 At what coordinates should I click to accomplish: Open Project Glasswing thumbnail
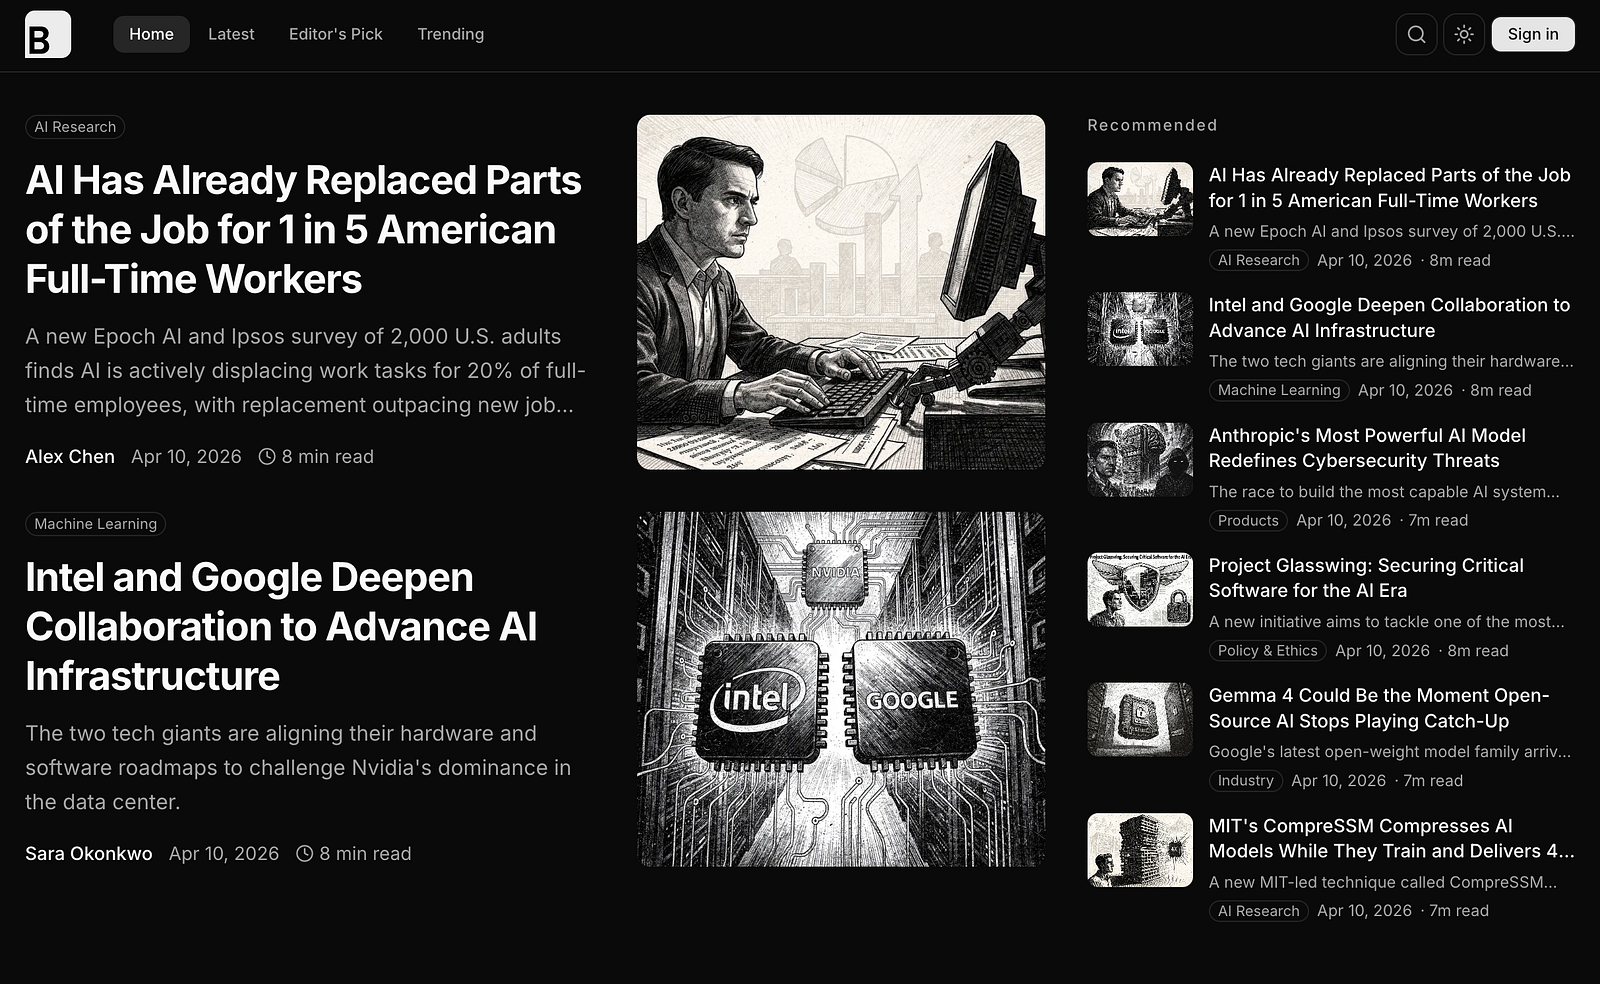tap(1140, 589)
